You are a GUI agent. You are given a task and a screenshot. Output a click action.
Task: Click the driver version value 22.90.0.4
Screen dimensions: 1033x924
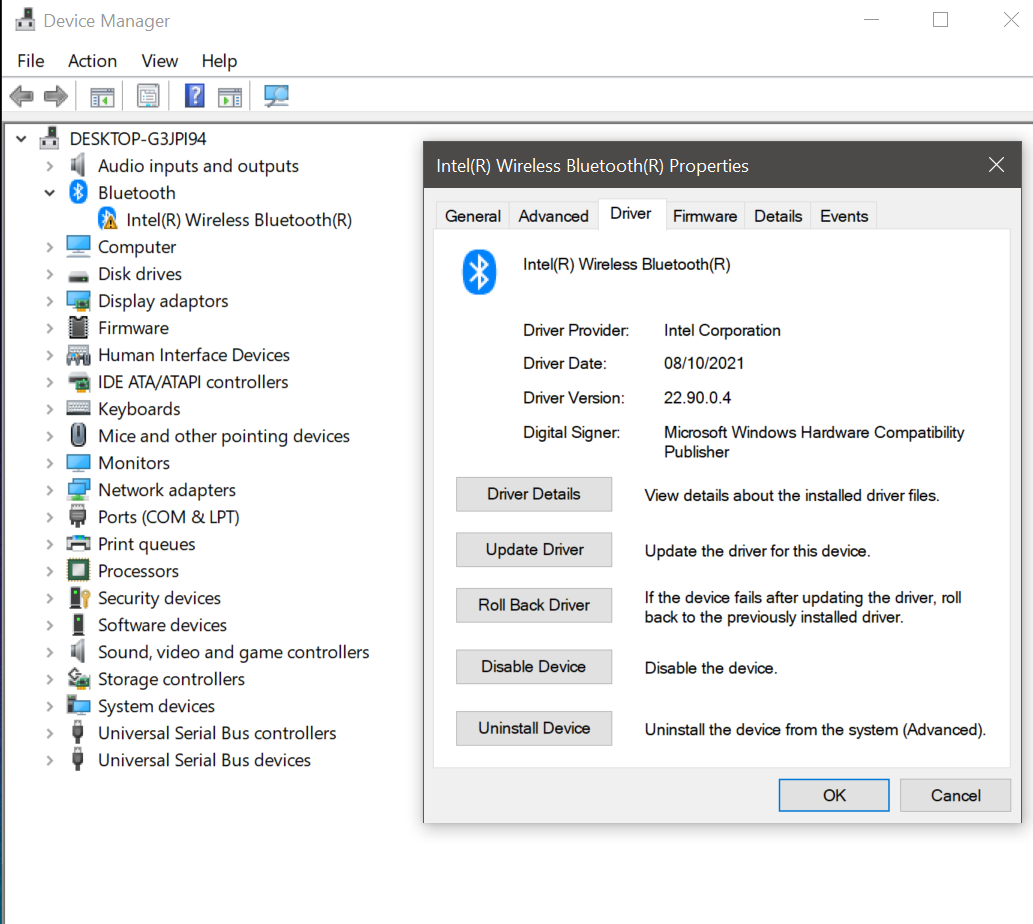(697, 398)
